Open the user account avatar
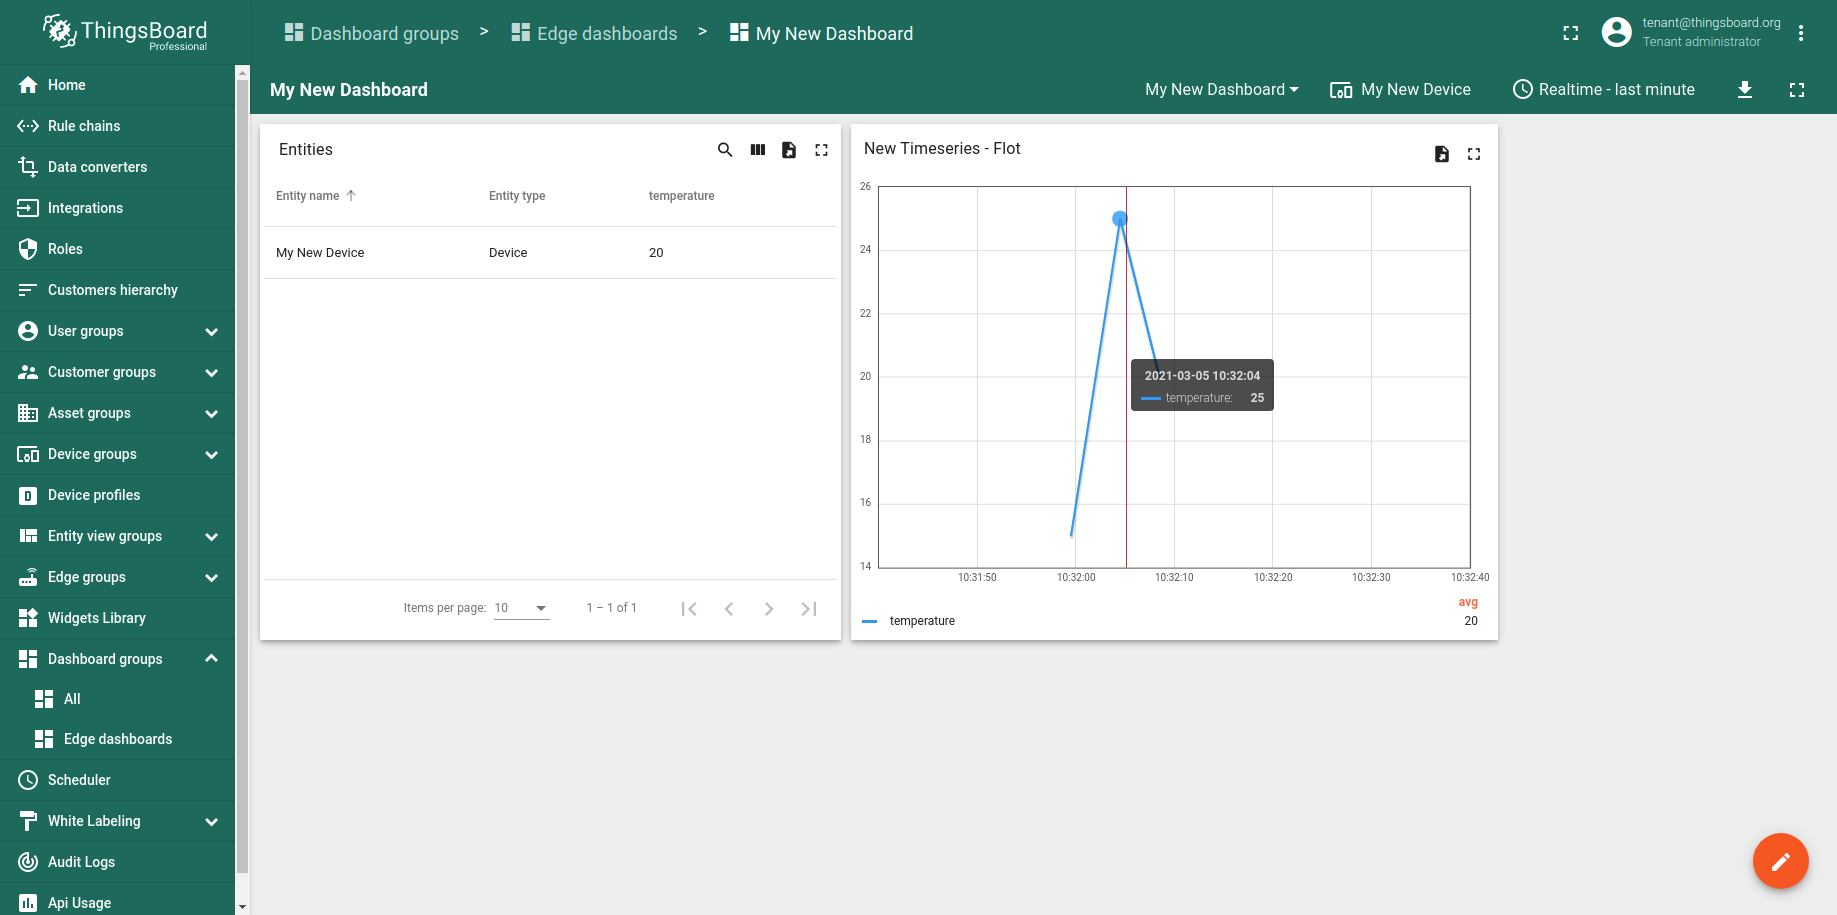This screenshot has width=1837, height=915. coord(1617,32)
